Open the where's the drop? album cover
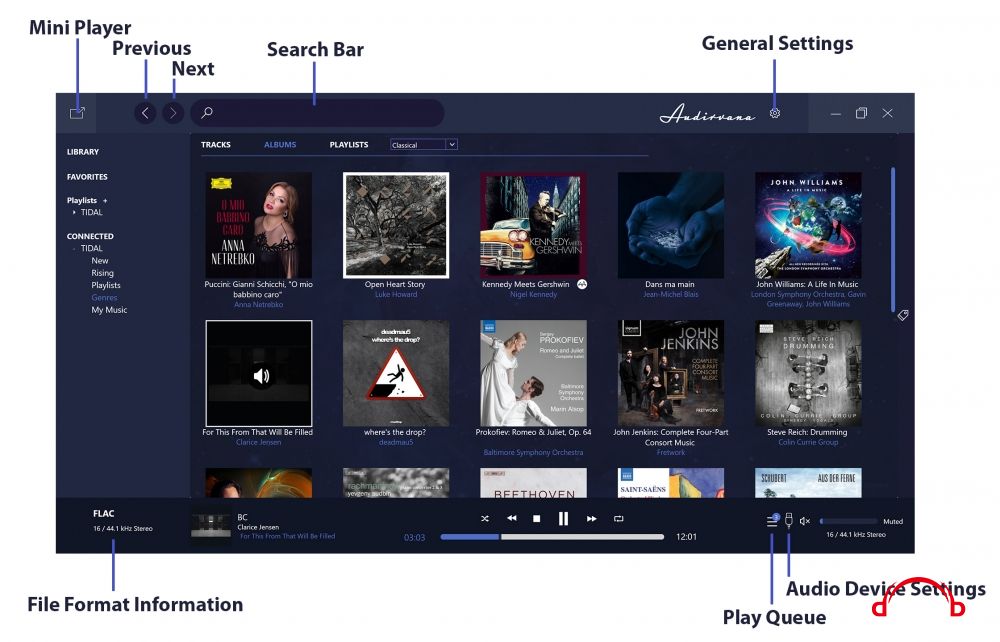1000x642 pixels. pyautogui.click(x=396, y=373)
